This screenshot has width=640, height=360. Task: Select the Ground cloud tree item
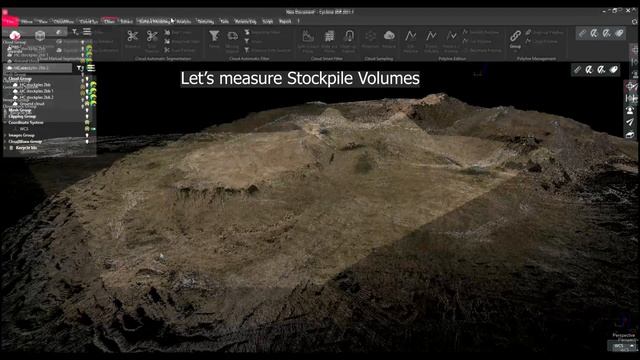pyautogui.click(x=31, y=104)
